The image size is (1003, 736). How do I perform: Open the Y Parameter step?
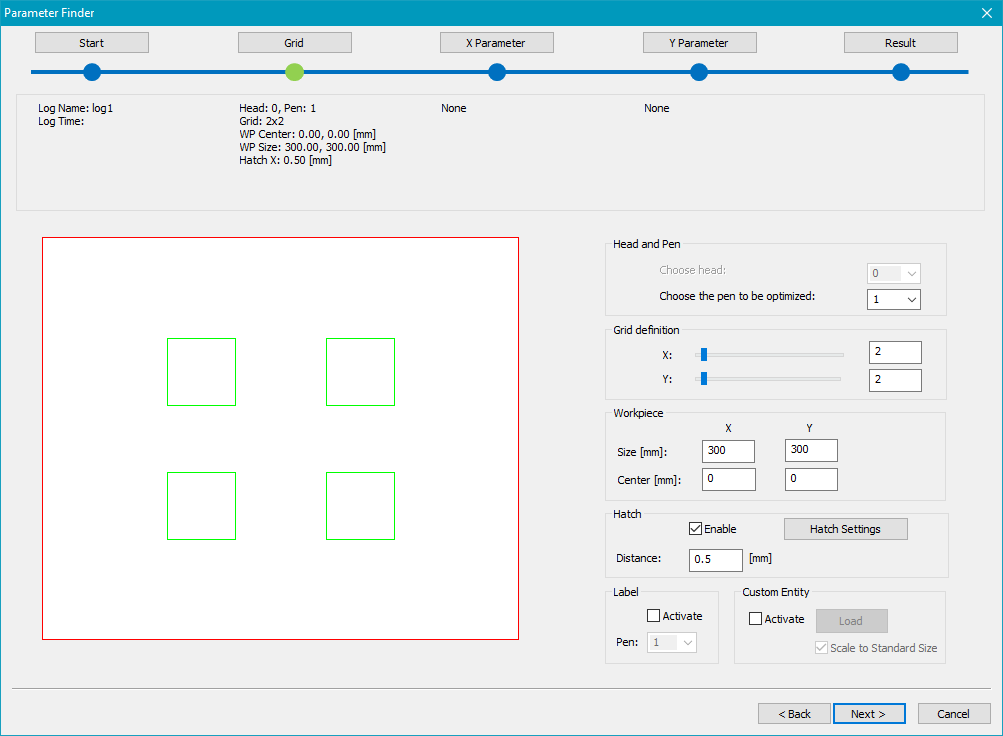coord(699,43)
